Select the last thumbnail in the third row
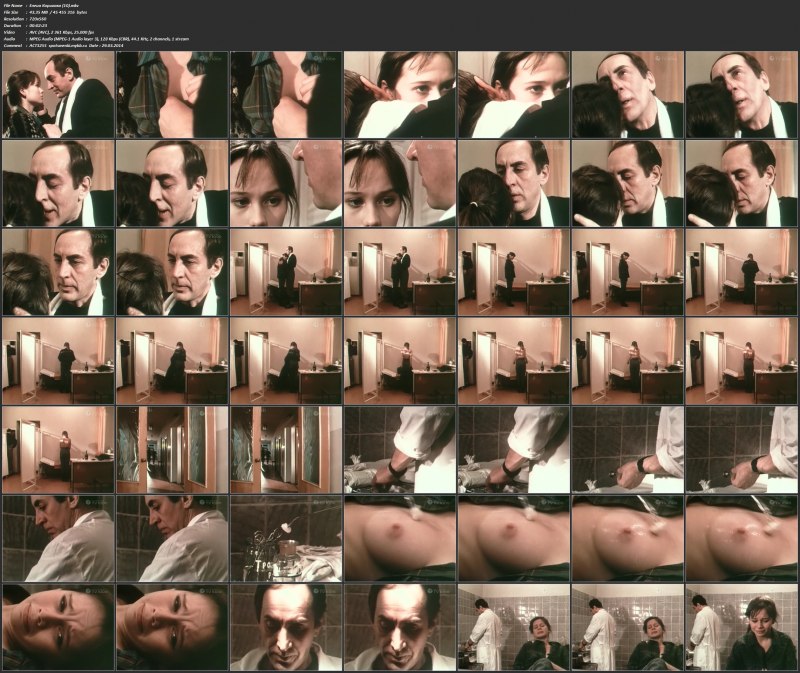800x673 pixels. (741, 271)
